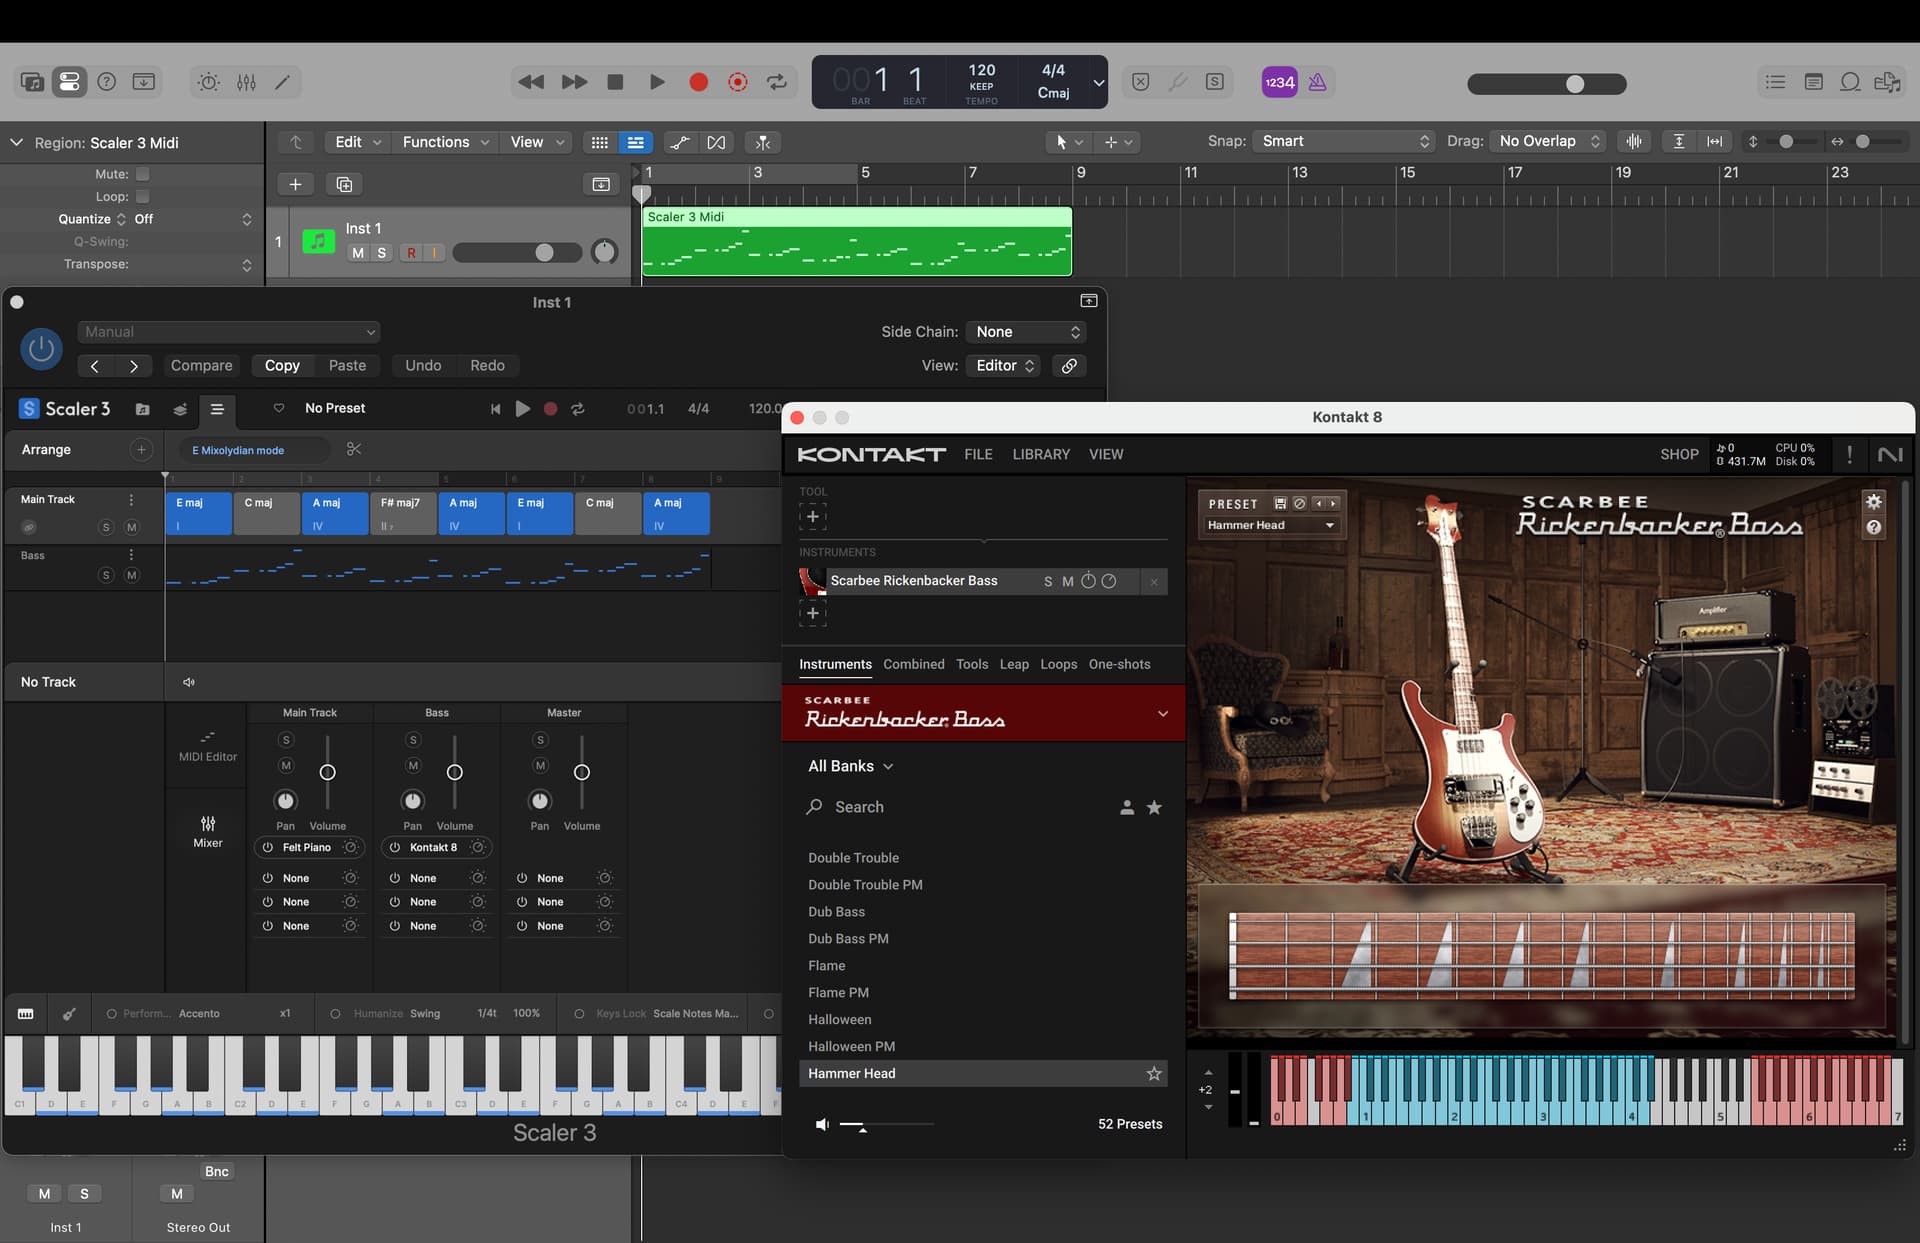This screenshot has height=1243, width=1920.
Task: Toggle the Inspector button in Logic toolbar
Action: (70, 82)
